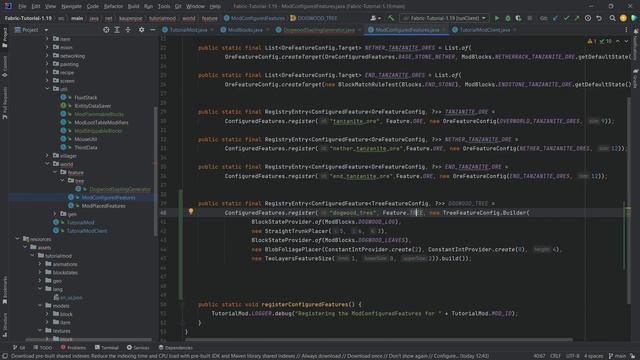
Task: Open the Services tool window
Action: (x=138, y=348)
